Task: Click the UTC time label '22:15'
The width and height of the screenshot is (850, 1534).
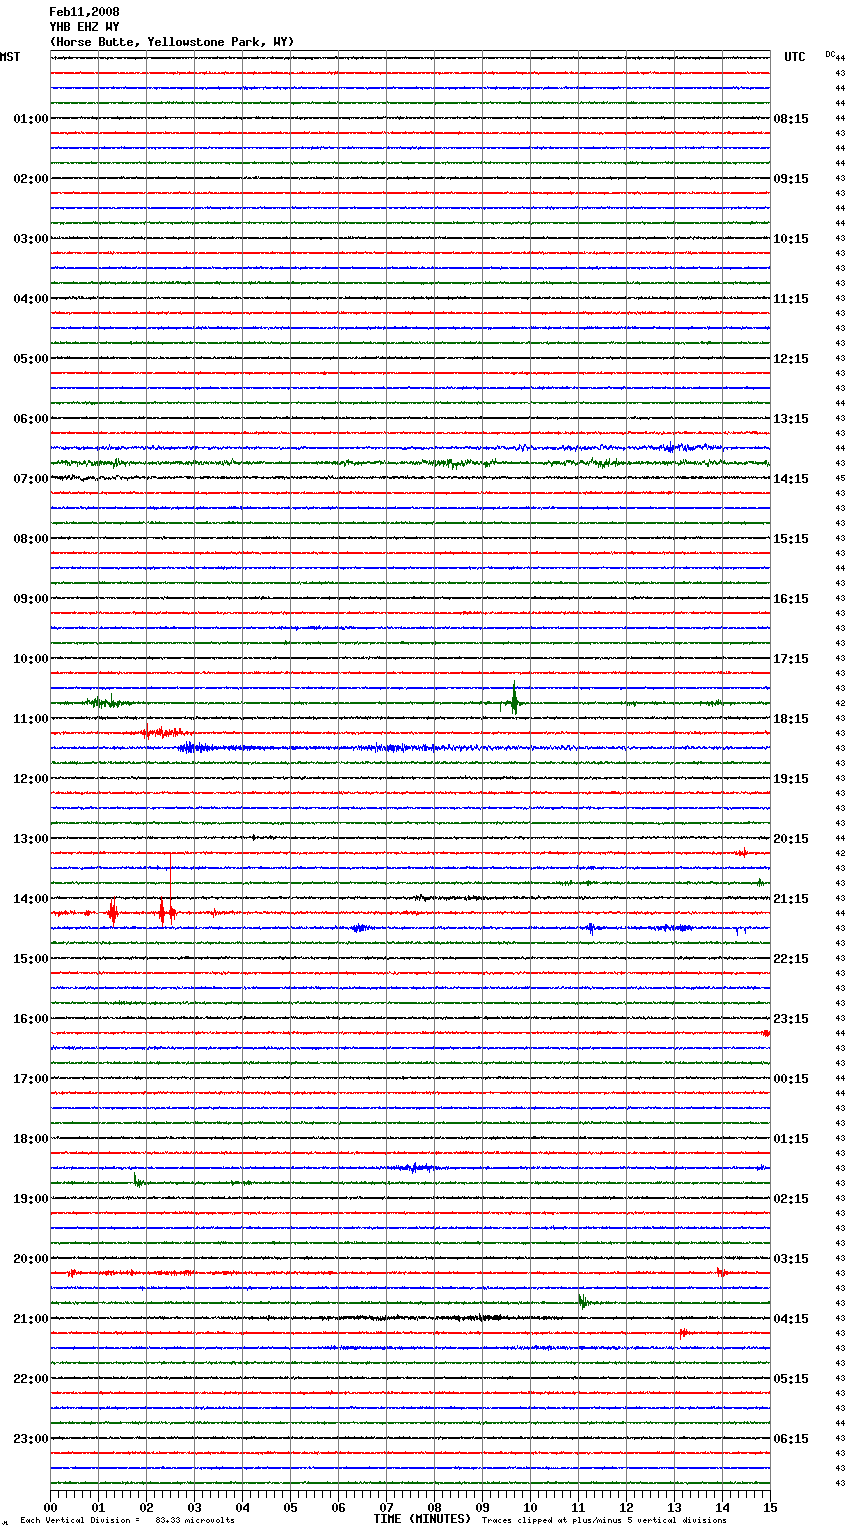Action: coord(791,959)
